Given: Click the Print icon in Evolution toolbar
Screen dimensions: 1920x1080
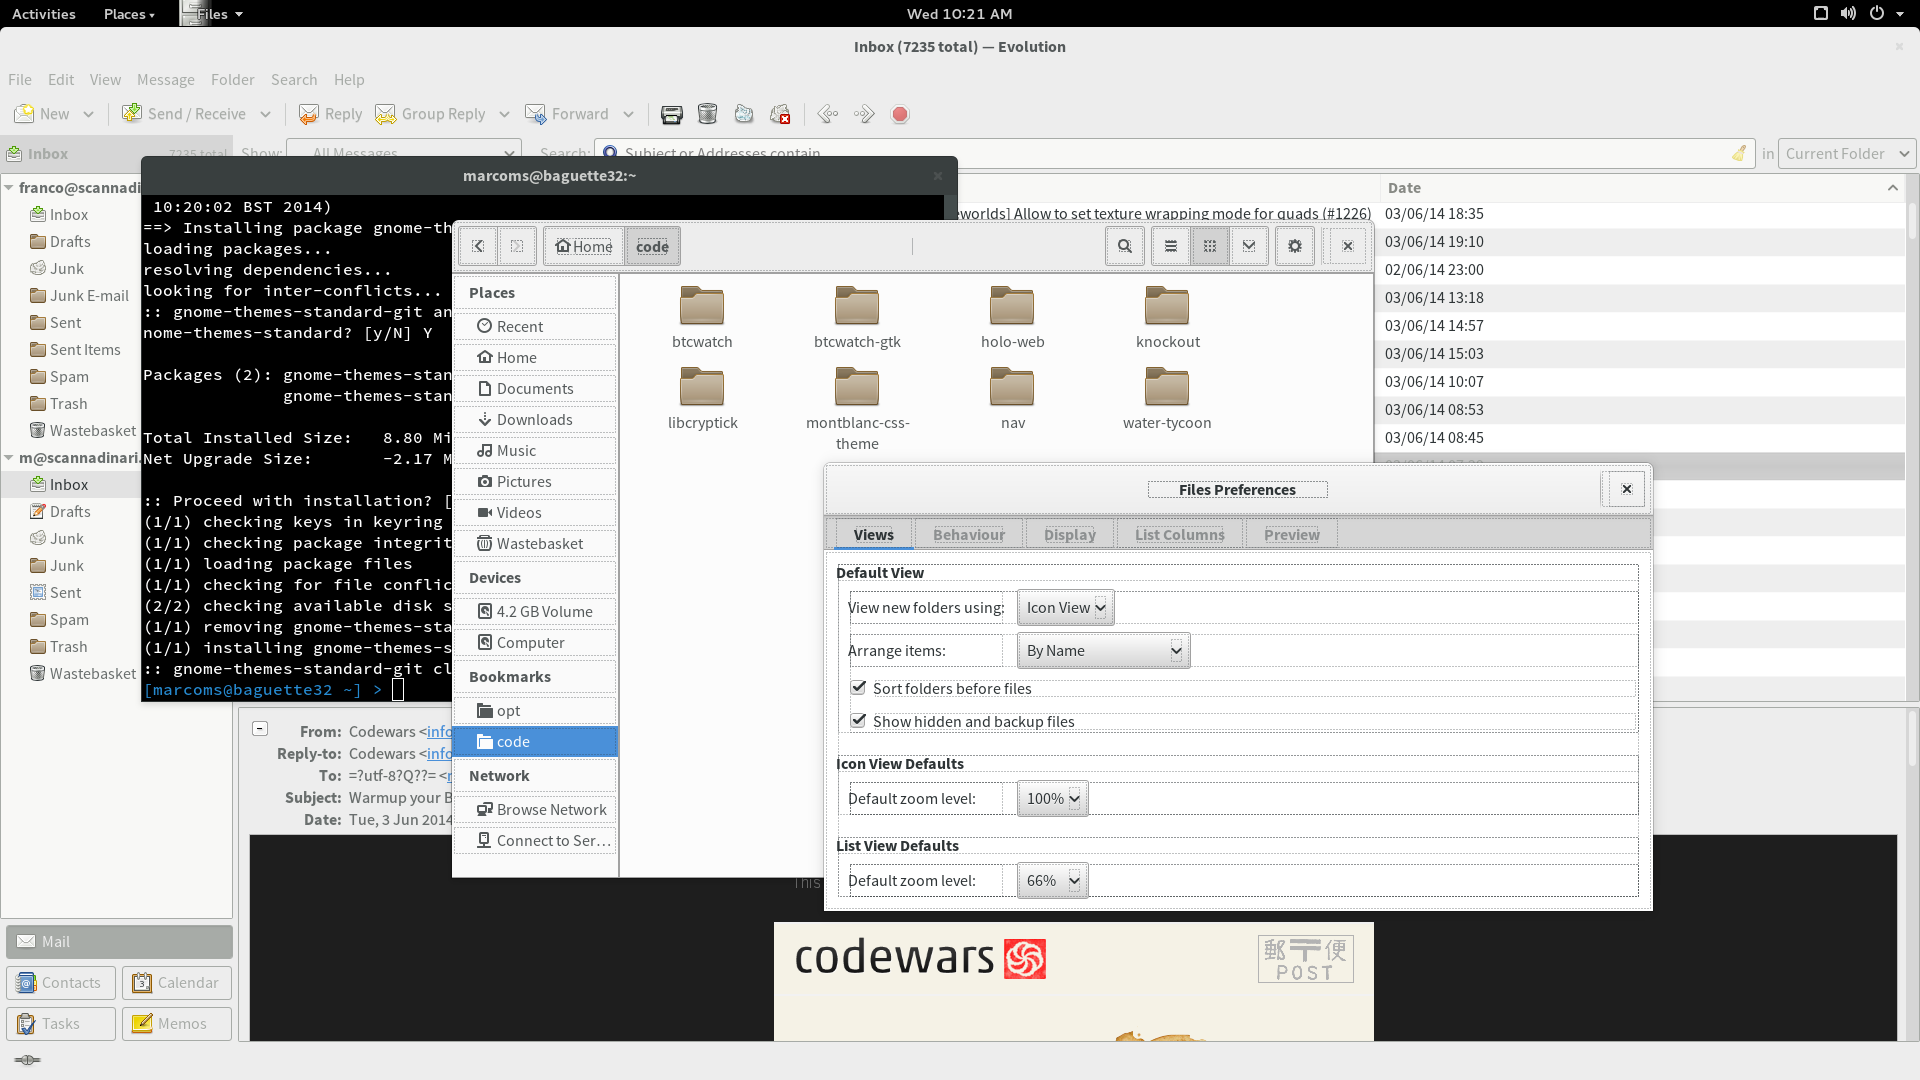Looking at the screenshot, I should pos(672,114).
